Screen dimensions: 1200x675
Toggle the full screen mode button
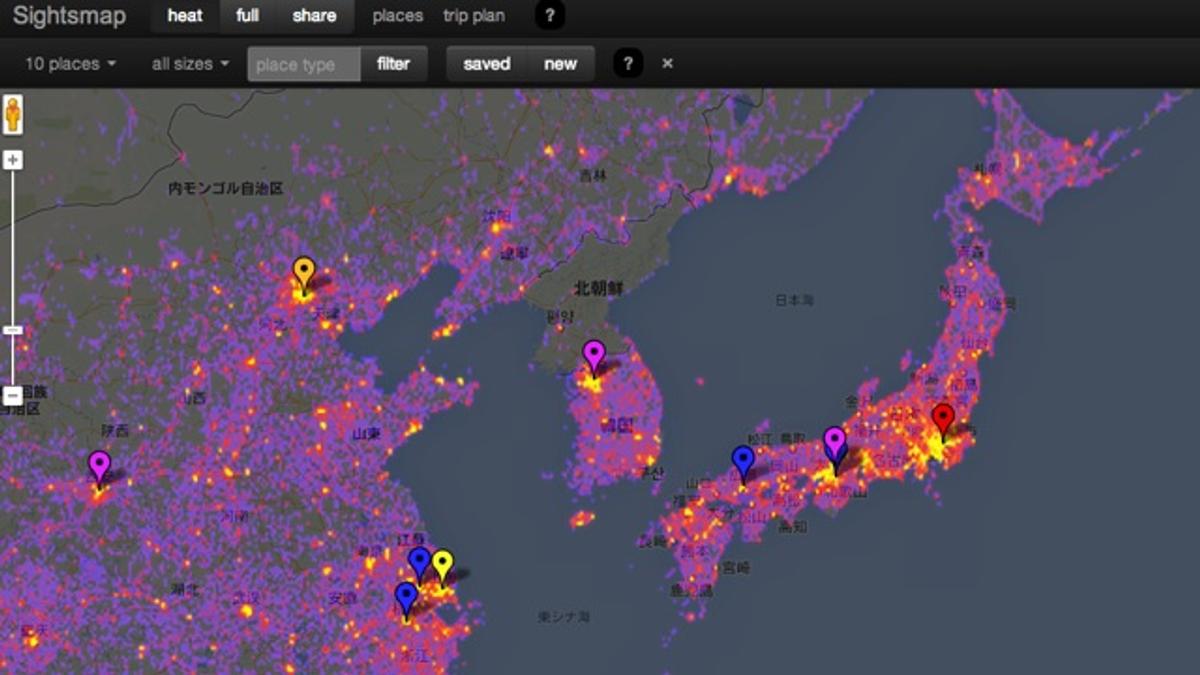(x=247, y=16)
